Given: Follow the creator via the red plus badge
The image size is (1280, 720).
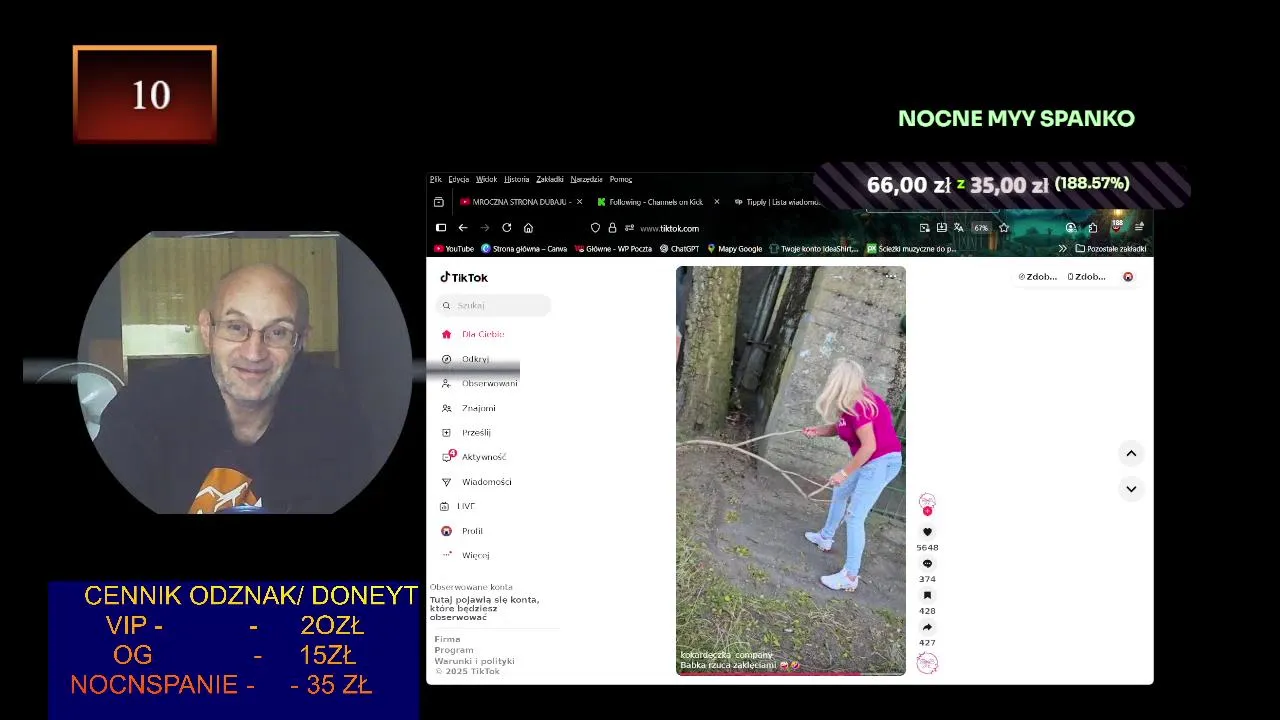Looking at the screenshot, I should point(927,511).
